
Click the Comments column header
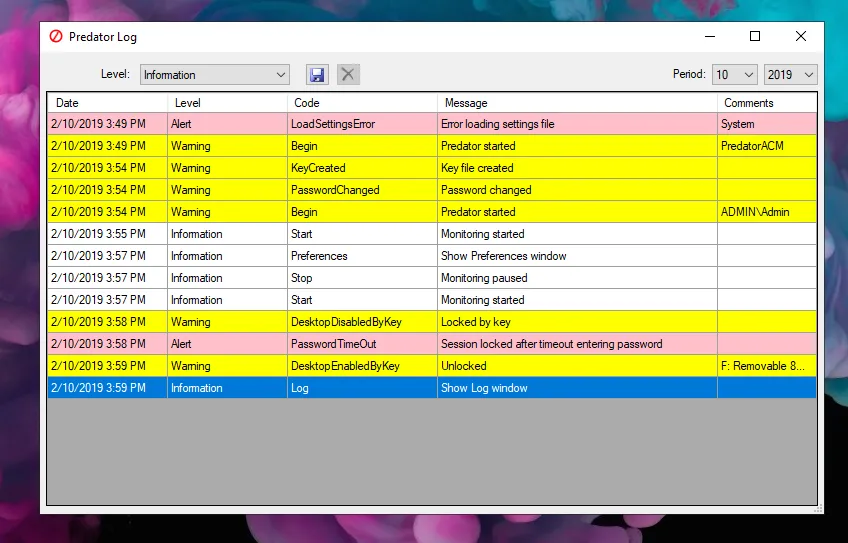click(x=766, y=103)
